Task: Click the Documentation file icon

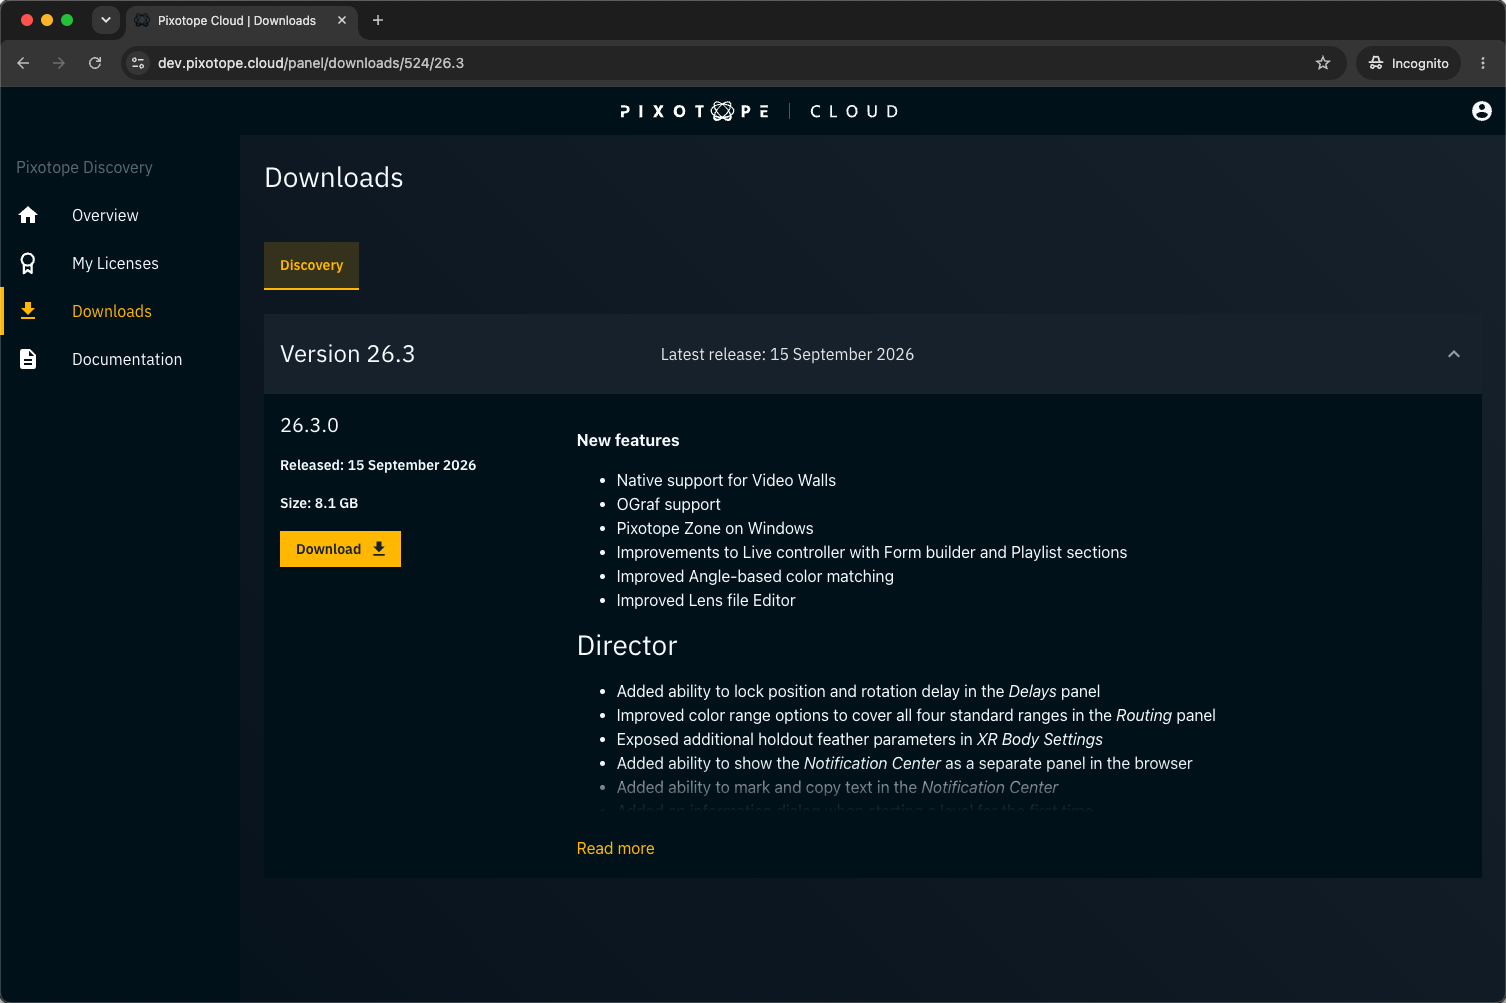Action: point(28,359)
